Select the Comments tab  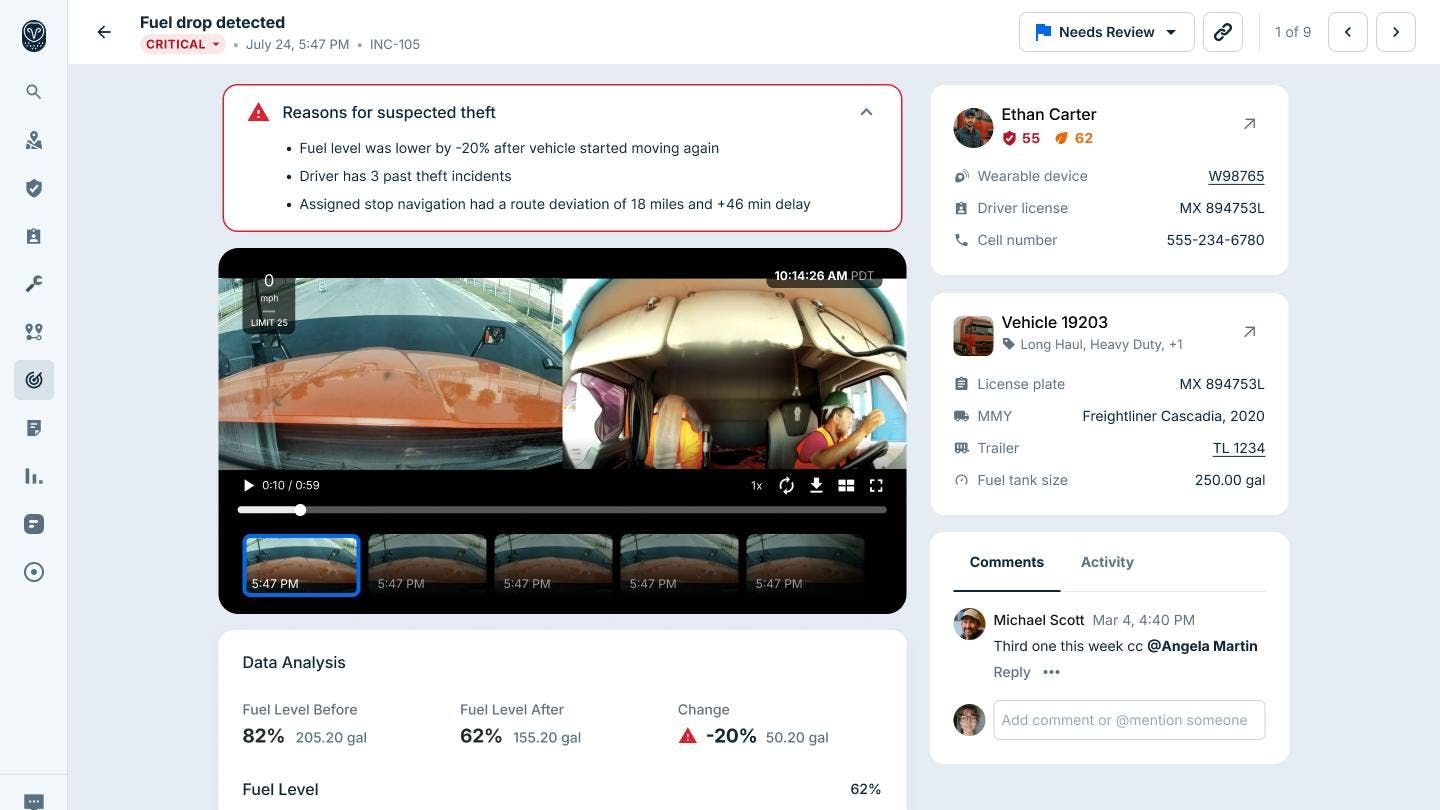(x=1006, y=562)
